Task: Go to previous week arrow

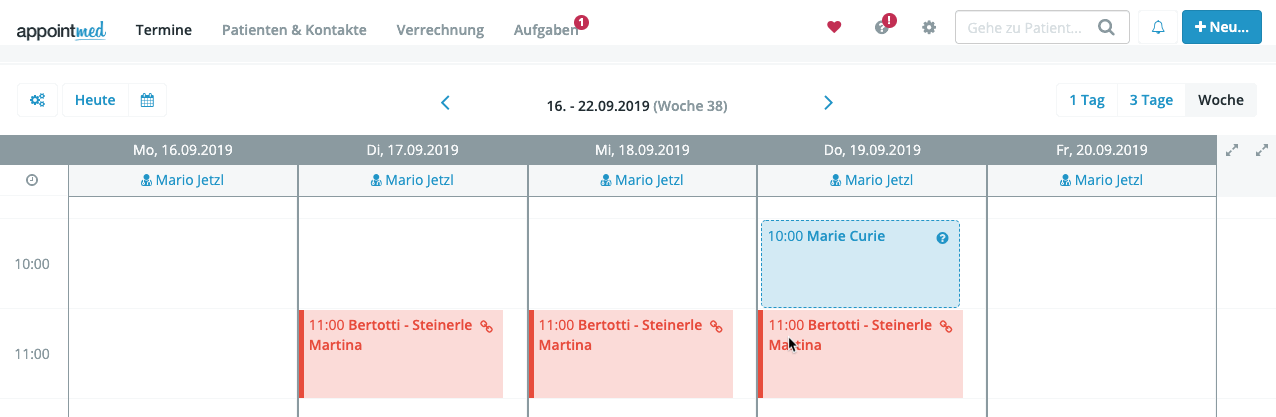Action: click(x=446, y=103)
